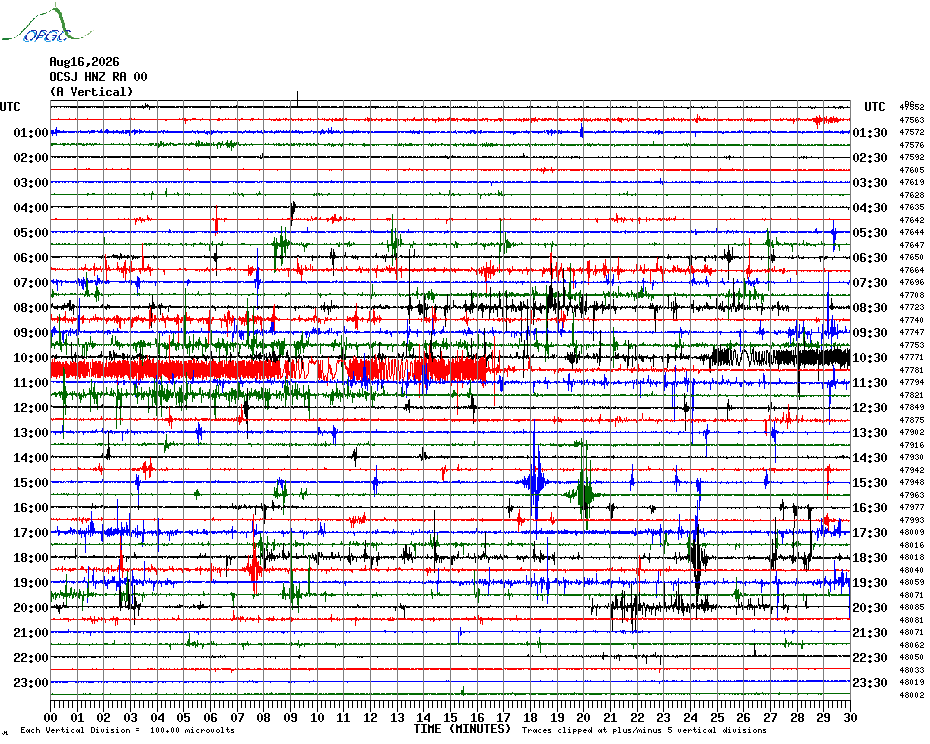Click the TIME (MINUTES) axis title
The height and width of the screenshot is (744, 930).
[x=463, y=729]
